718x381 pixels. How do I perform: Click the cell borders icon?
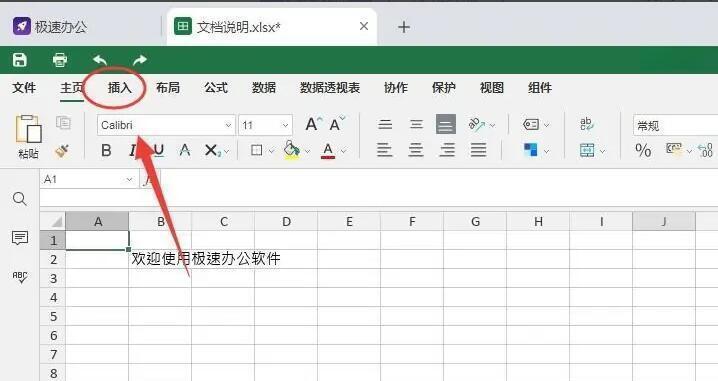coord(256,150)
